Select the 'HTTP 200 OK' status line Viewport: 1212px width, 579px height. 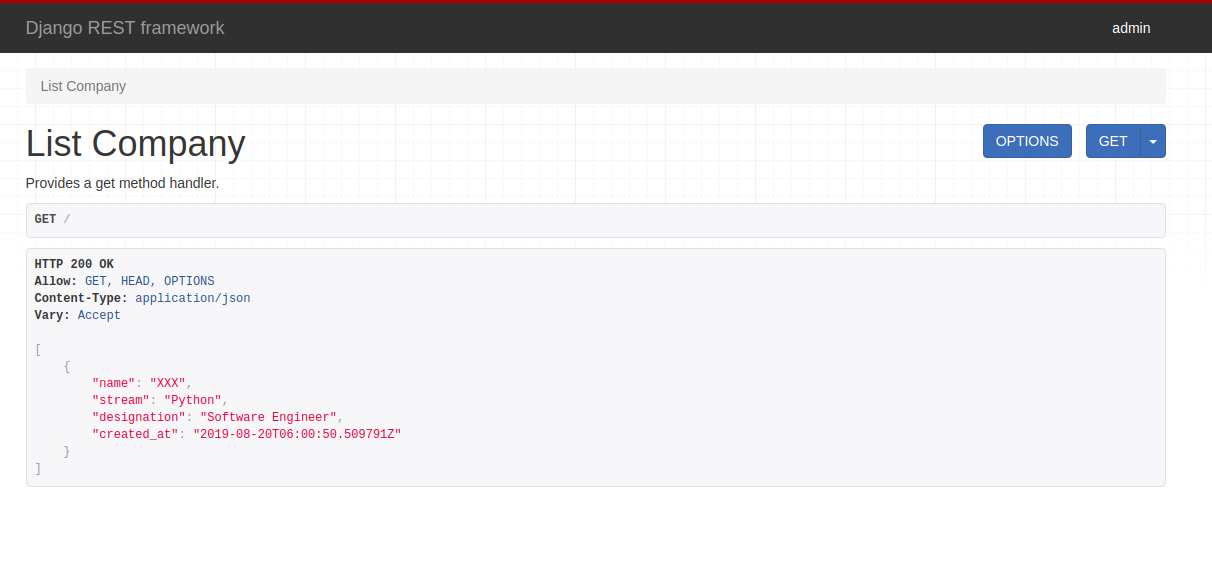point(74,264)
